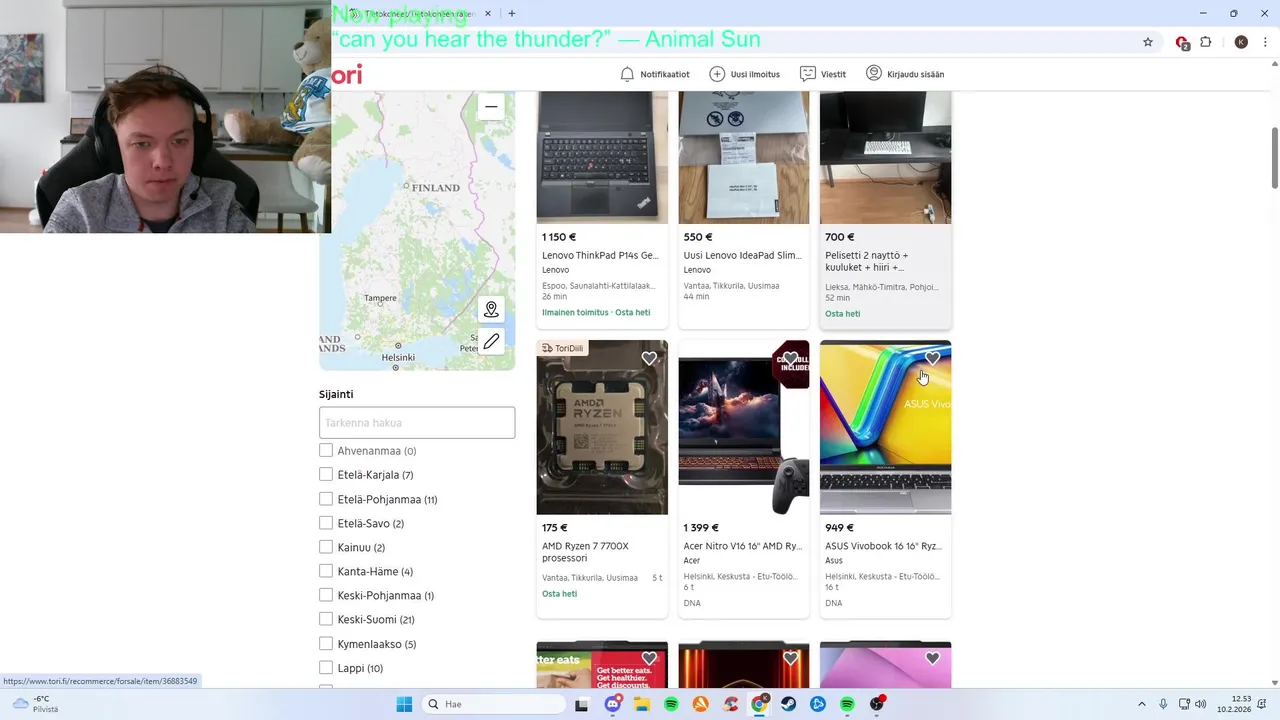The width and height of the screenshot is (1280, 720).
Task: Check the Ahvenanmaa location filter
Action: click(x=326, y=451)
